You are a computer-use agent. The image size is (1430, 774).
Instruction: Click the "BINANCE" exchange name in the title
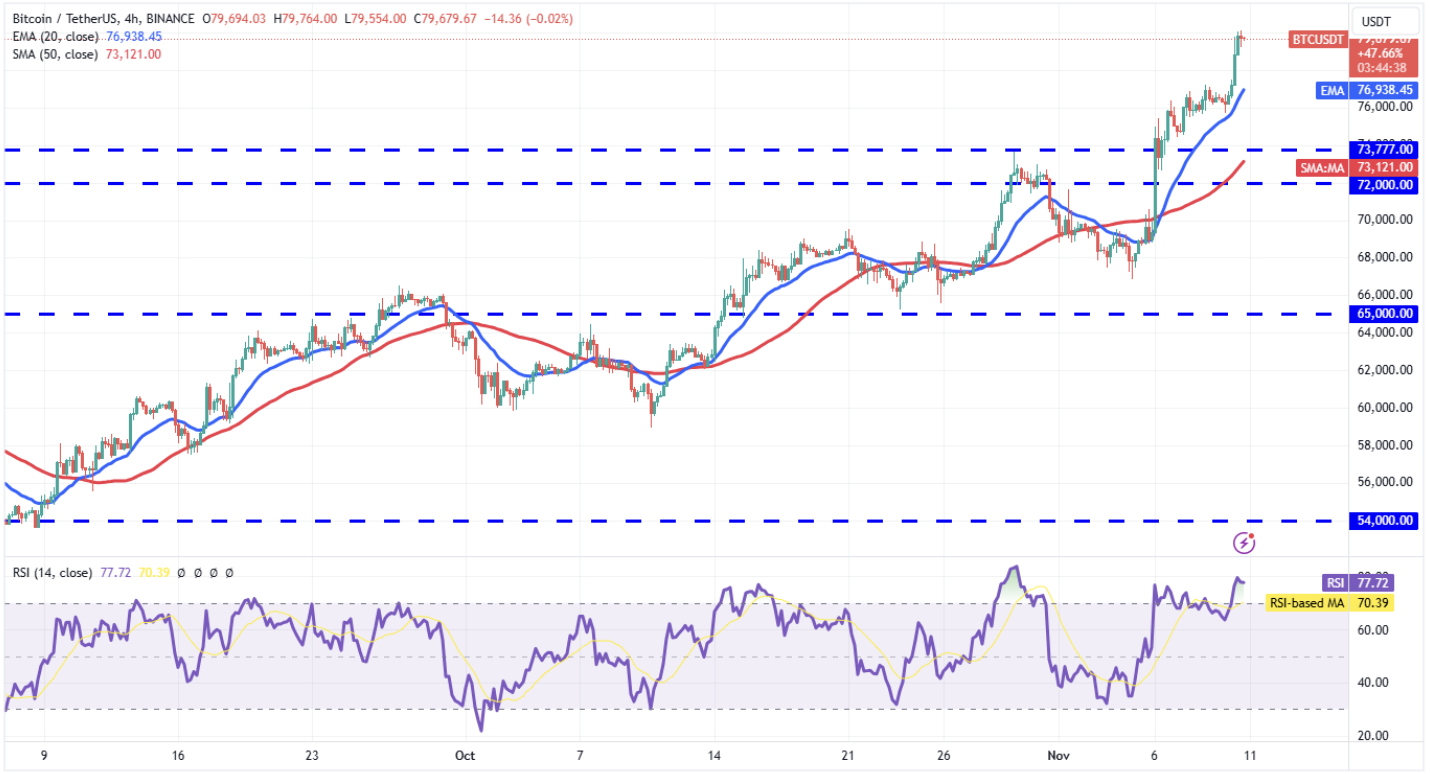[x=169, y=19]
